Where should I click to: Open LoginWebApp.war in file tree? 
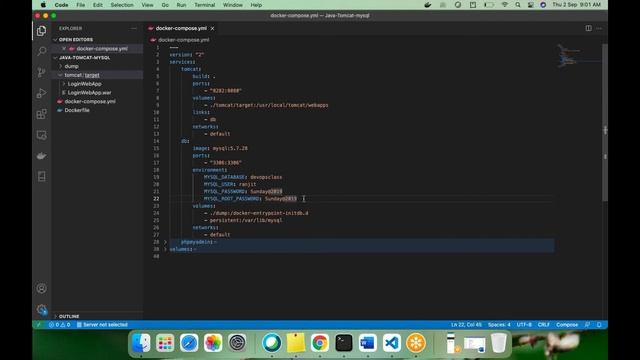[x=89, y=93]
